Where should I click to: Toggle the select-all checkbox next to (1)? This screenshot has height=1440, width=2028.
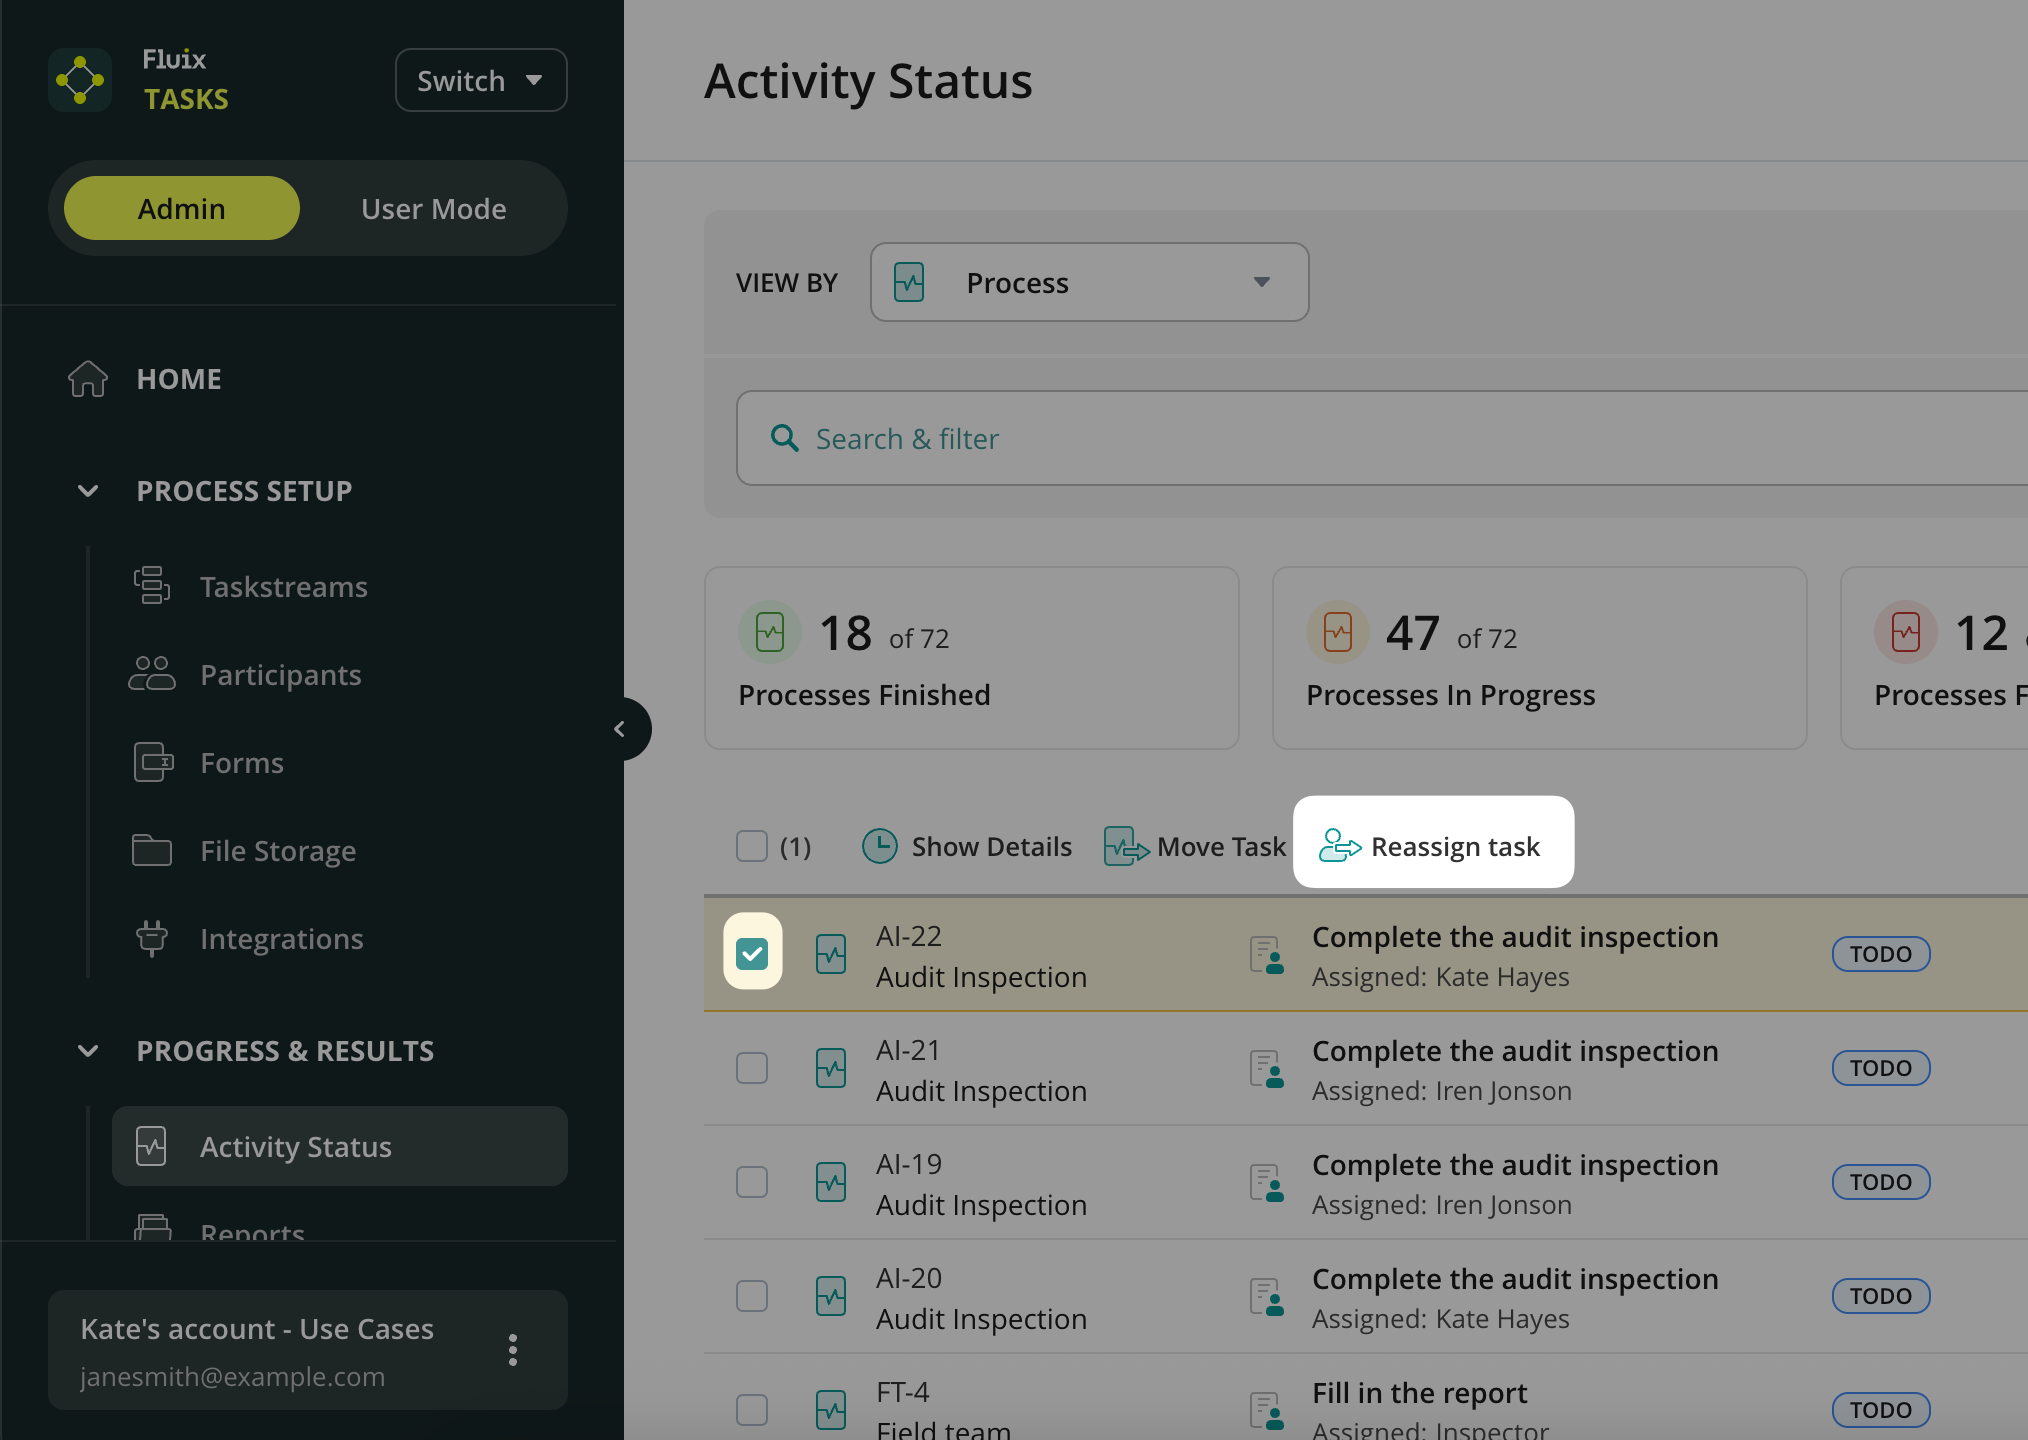pos(752,847)
